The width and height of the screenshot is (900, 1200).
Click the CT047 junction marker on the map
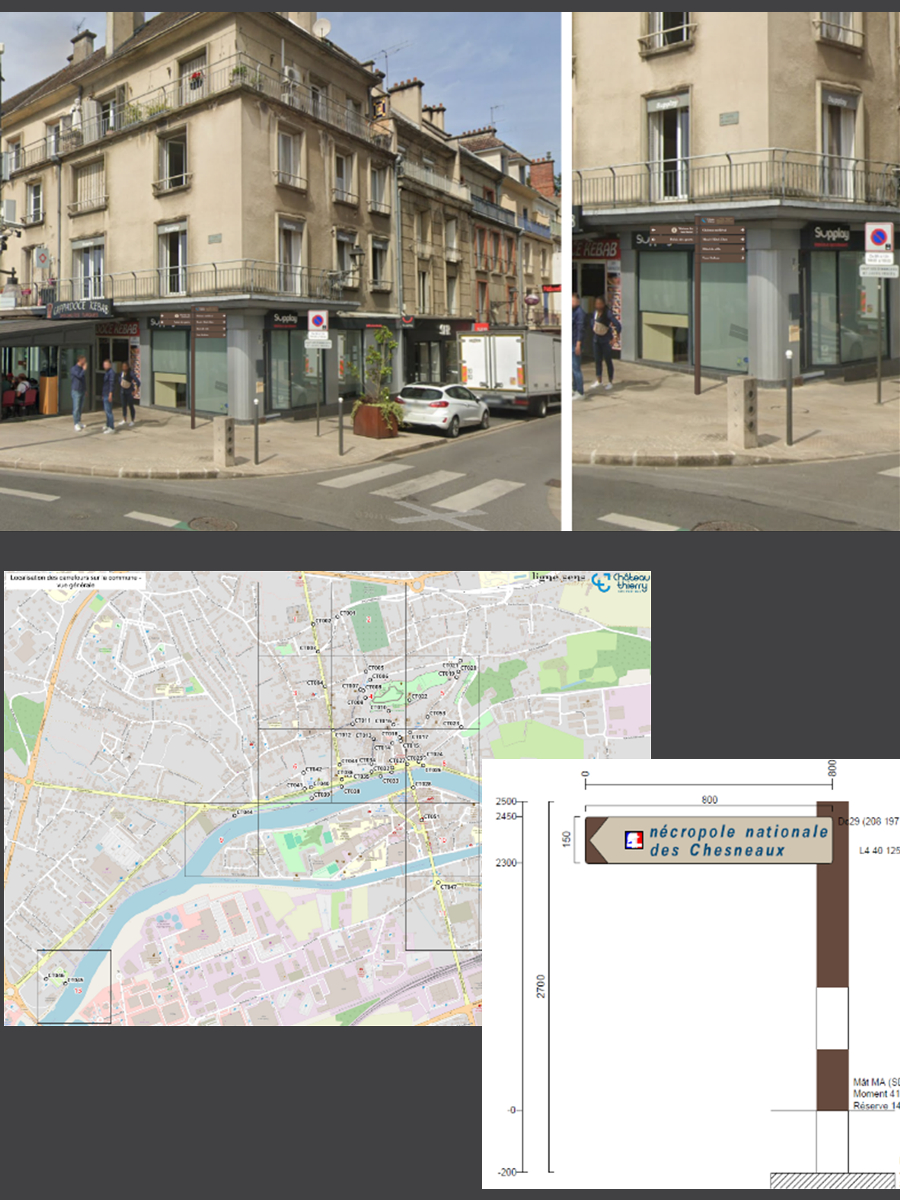438,884
